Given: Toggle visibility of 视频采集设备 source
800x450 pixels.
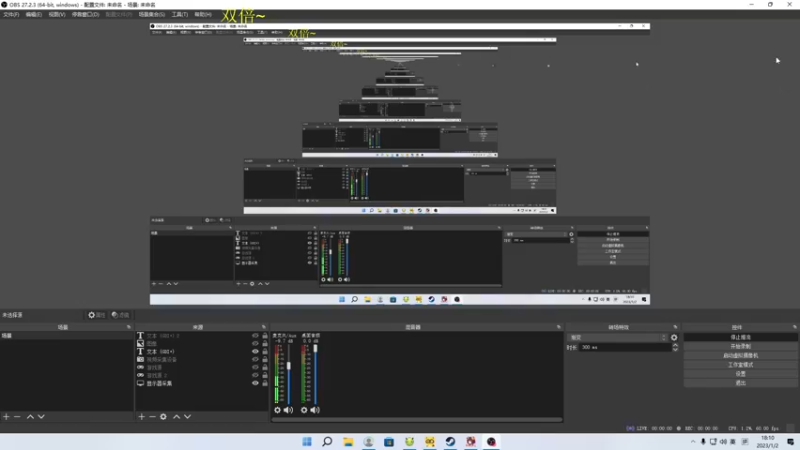Looking at the screenshot, I should (255, 360).
